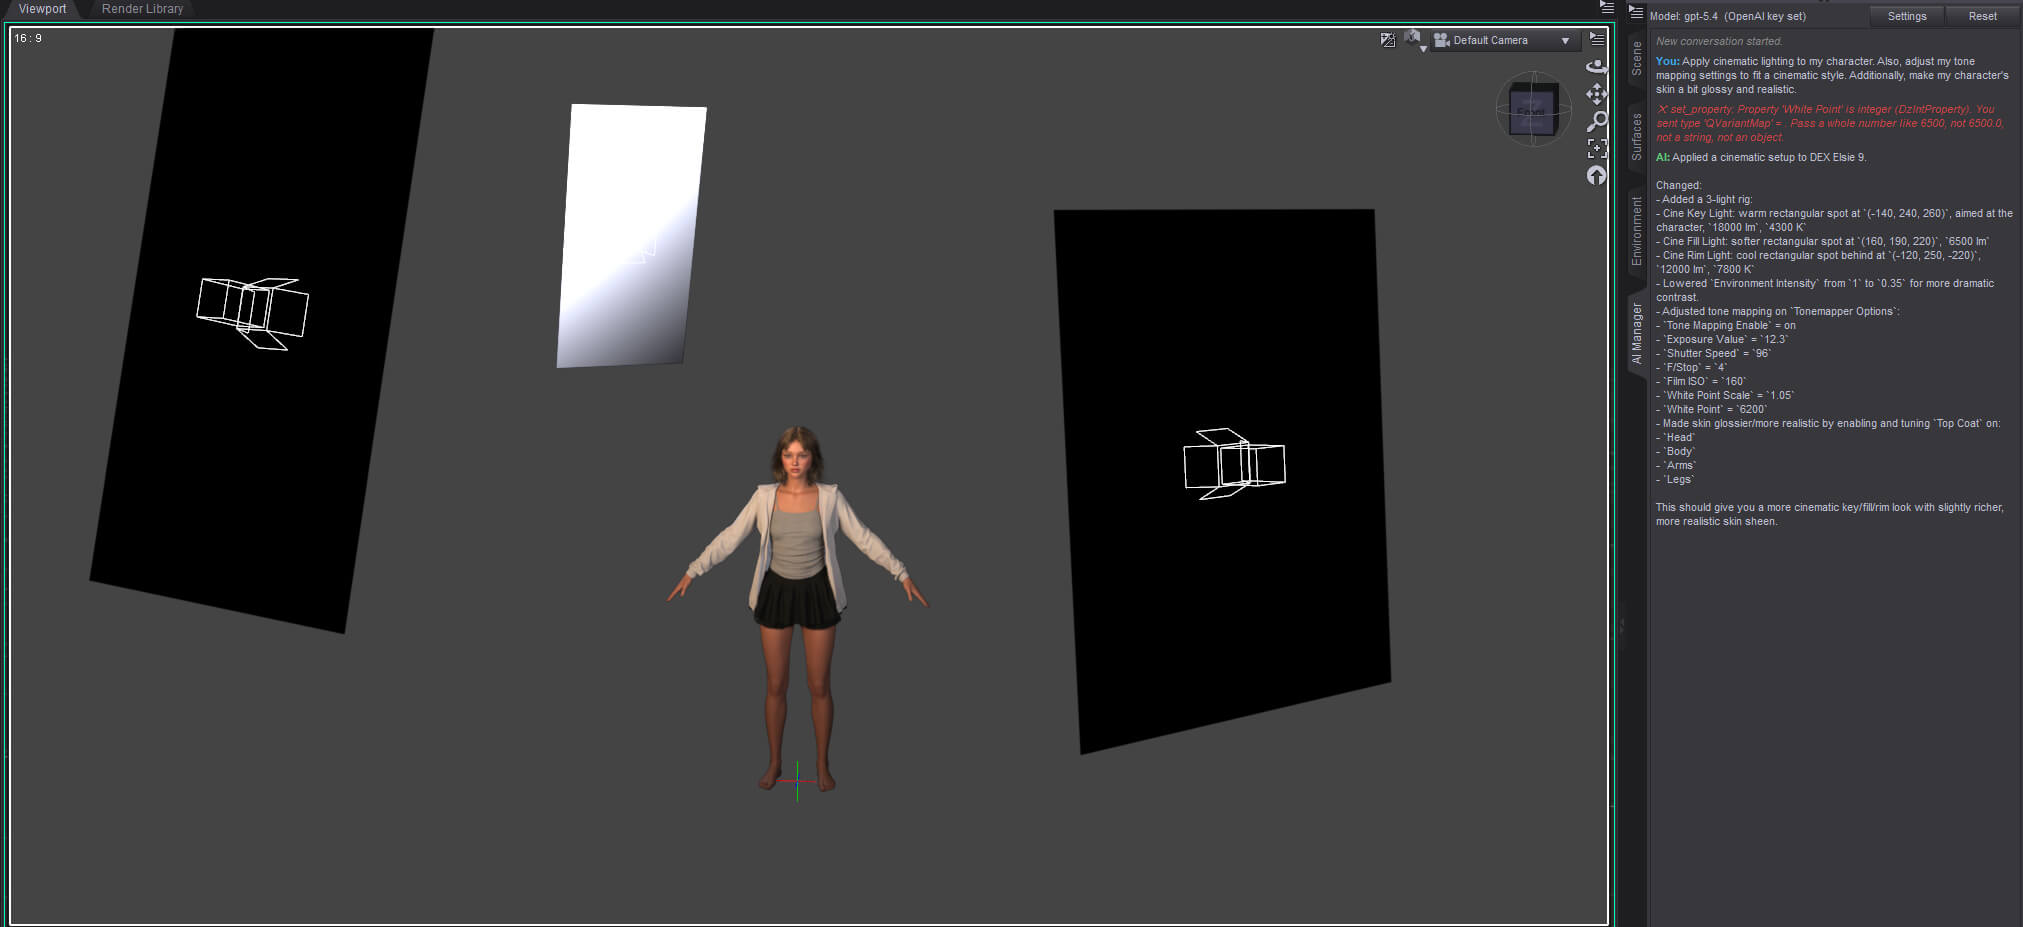Image resolution: width=2023 pixels, height=927 pixels.
Task: Click the Settings button
Action: 1907,16
